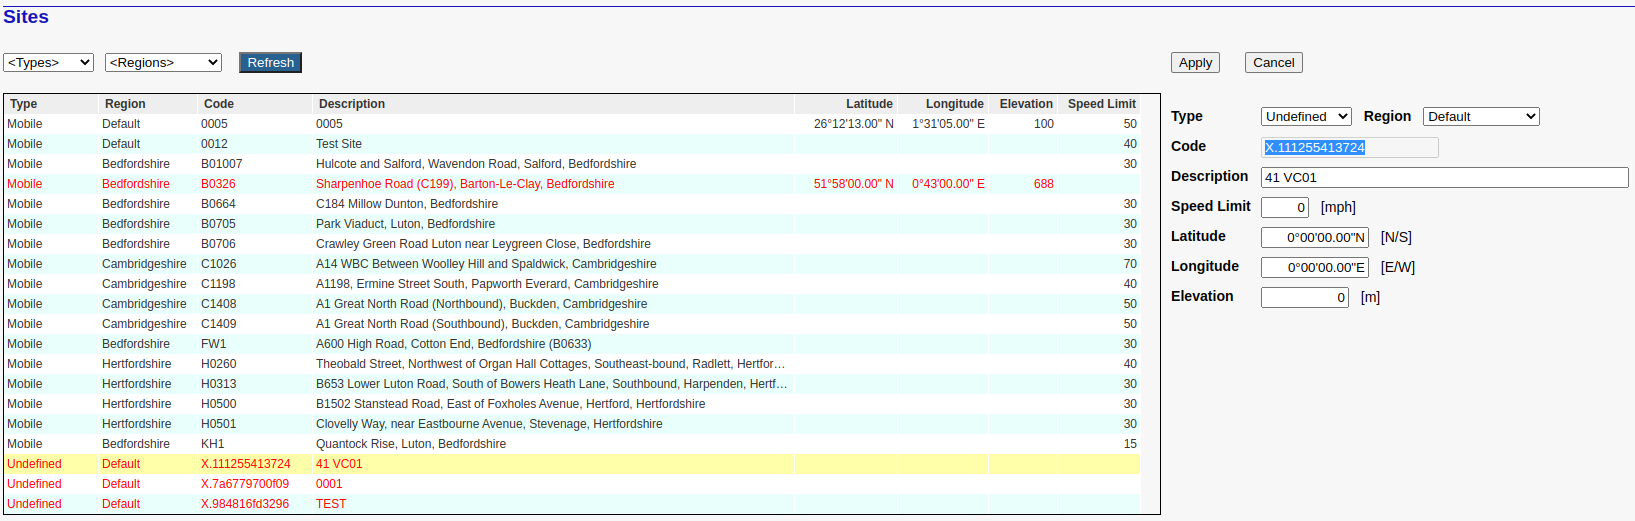Open the Region dropdown set to Default
Viewport: 1635px width, 521px height.
[1480, 117]
